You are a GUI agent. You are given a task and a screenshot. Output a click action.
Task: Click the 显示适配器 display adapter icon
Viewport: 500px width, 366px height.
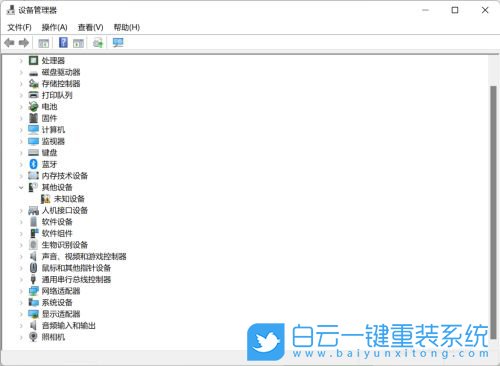point(33,314)
